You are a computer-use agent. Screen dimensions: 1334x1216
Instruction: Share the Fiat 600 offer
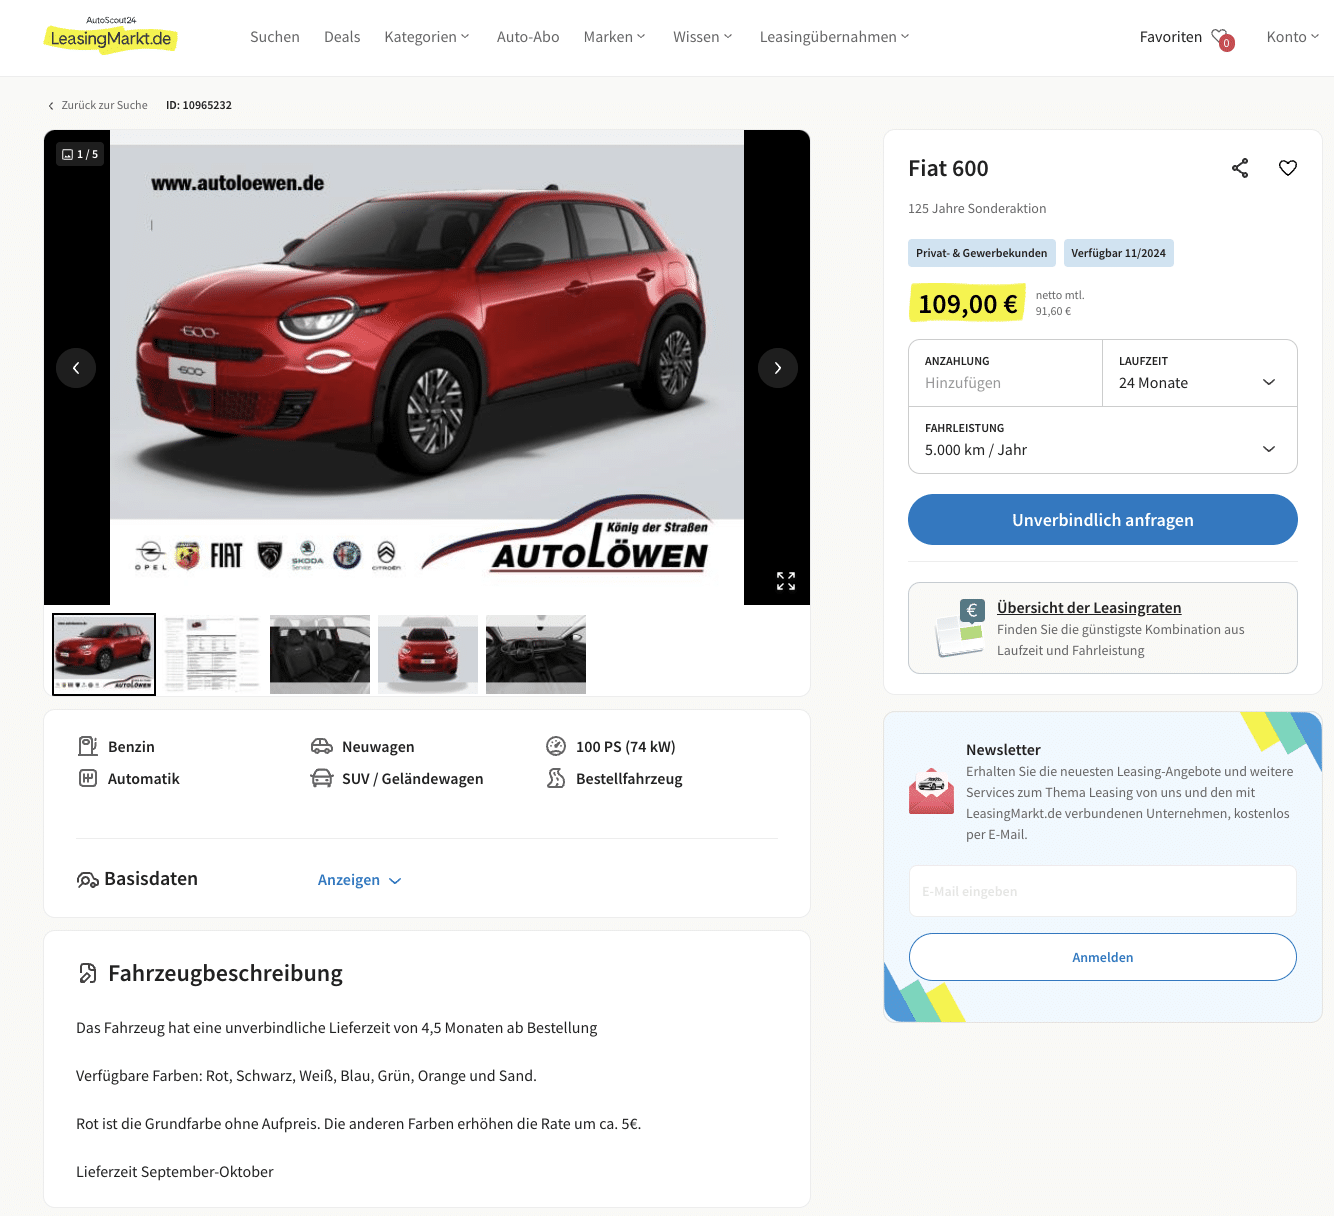point(1240,168)
